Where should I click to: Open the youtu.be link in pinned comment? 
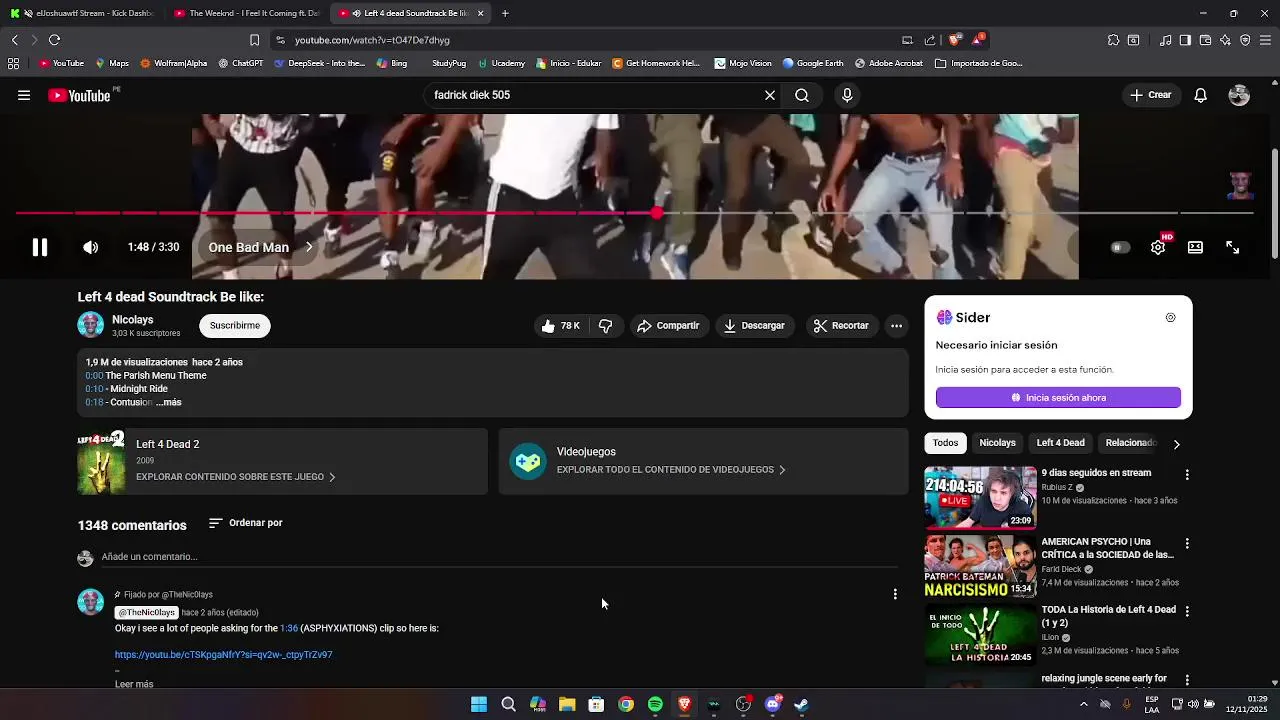click(x=223, y=655)
